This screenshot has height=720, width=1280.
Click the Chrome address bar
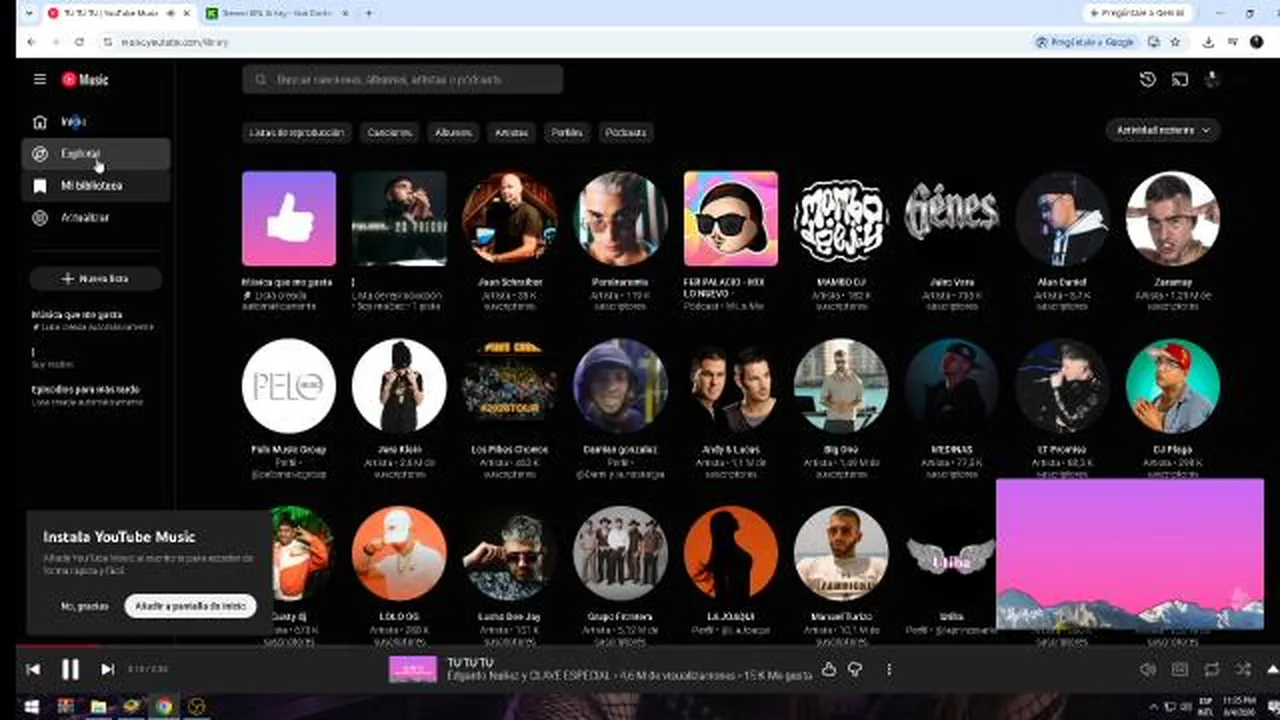tap(560, 42)
